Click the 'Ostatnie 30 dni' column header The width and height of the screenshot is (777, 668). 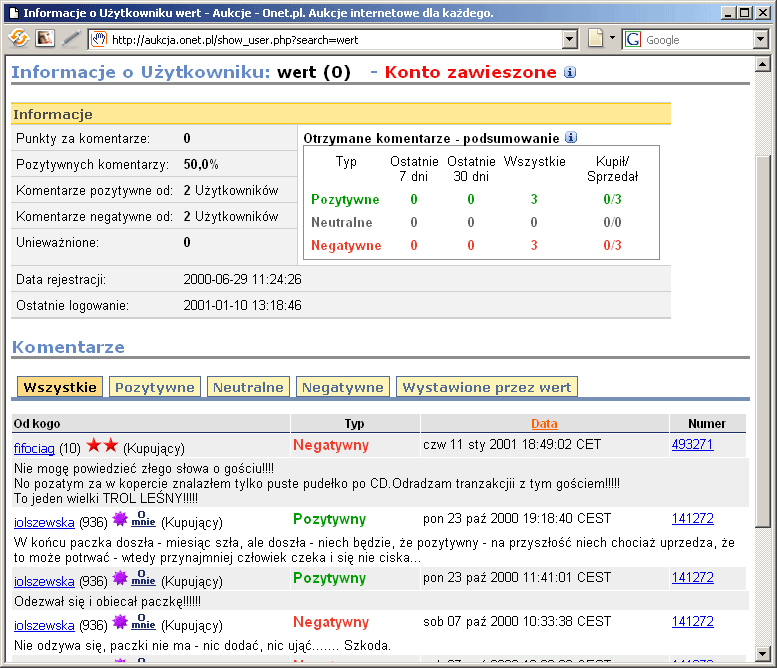pos(471,169)
